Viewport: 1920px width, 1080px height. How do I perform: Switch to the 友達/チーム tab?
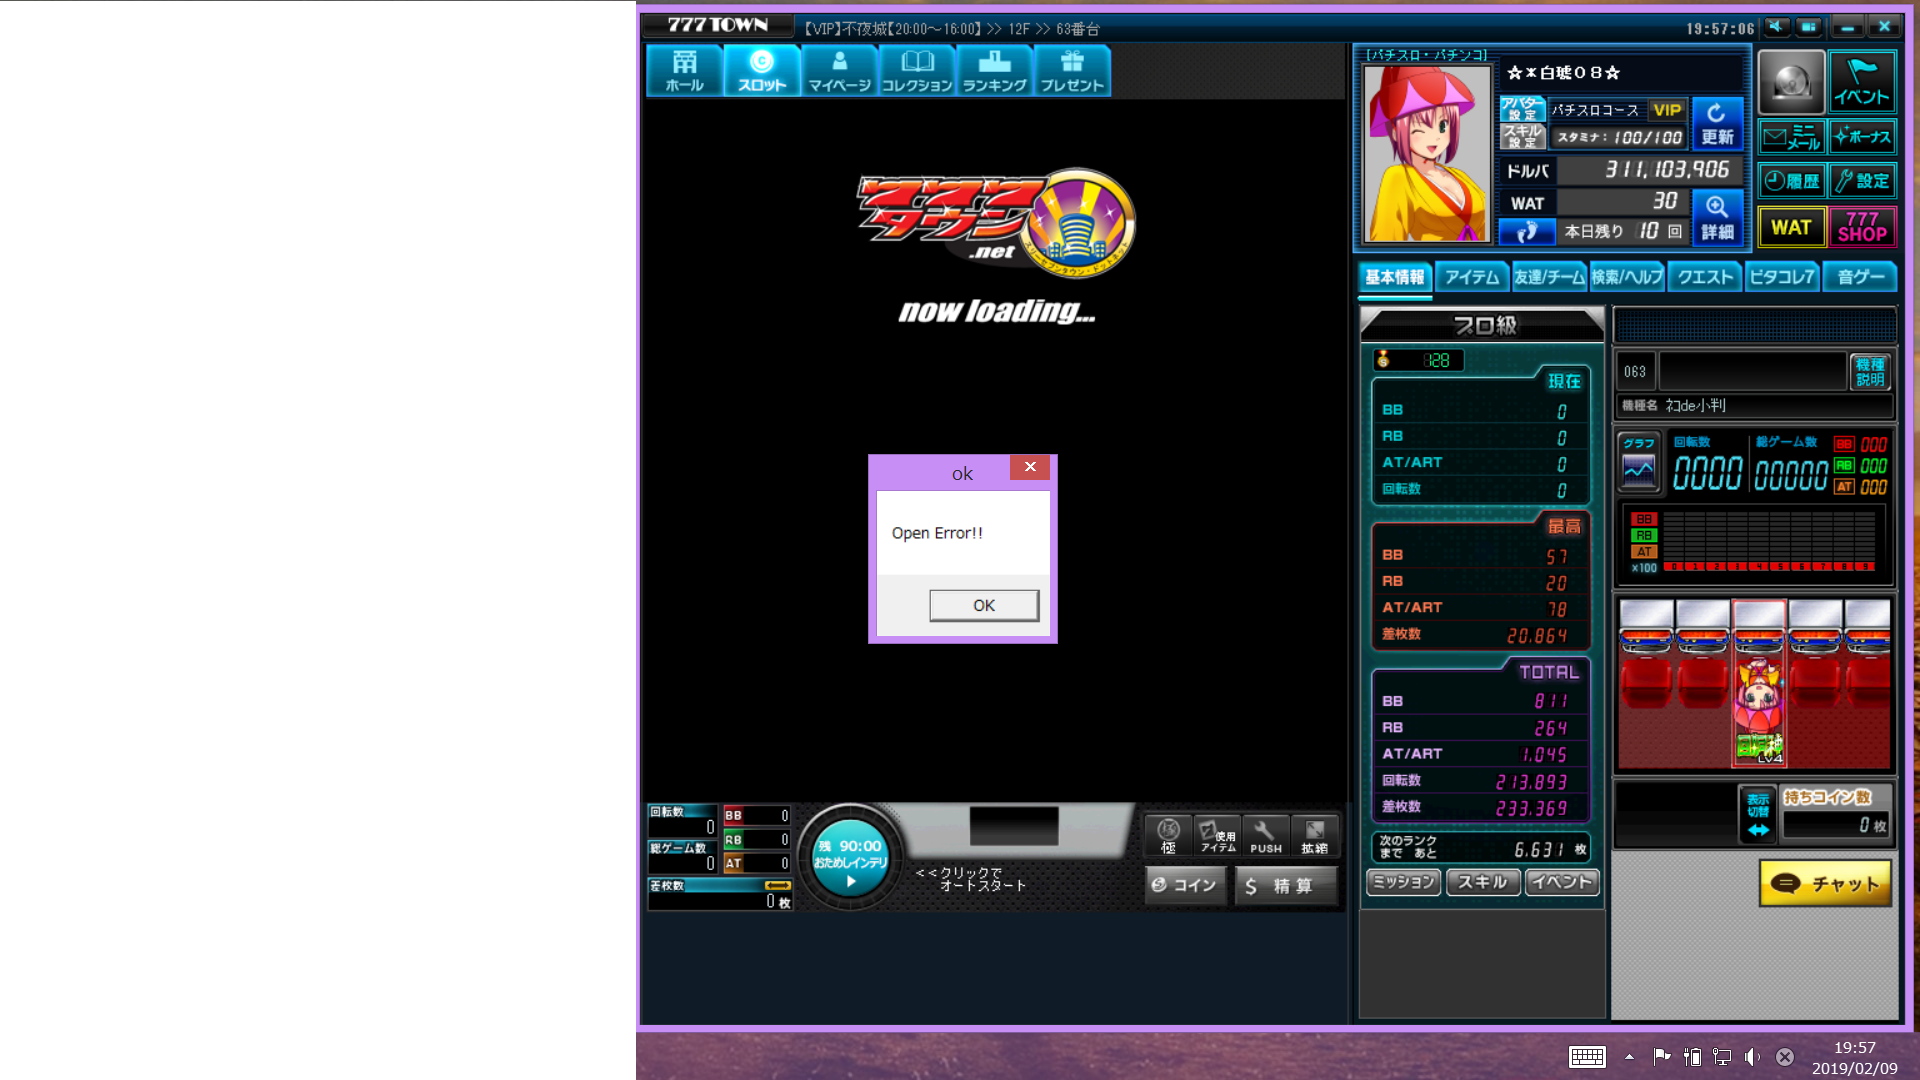(1549, 278)
